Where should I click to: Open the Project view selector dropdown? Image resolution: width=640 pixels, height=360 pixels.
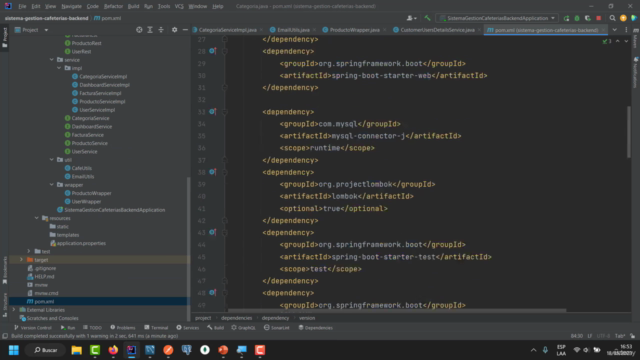click(31, 30)
